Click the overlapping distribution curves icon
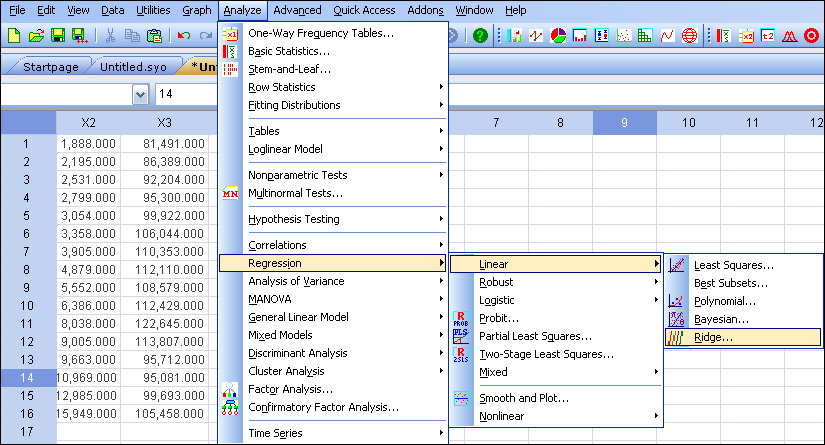 coord(790,36)
